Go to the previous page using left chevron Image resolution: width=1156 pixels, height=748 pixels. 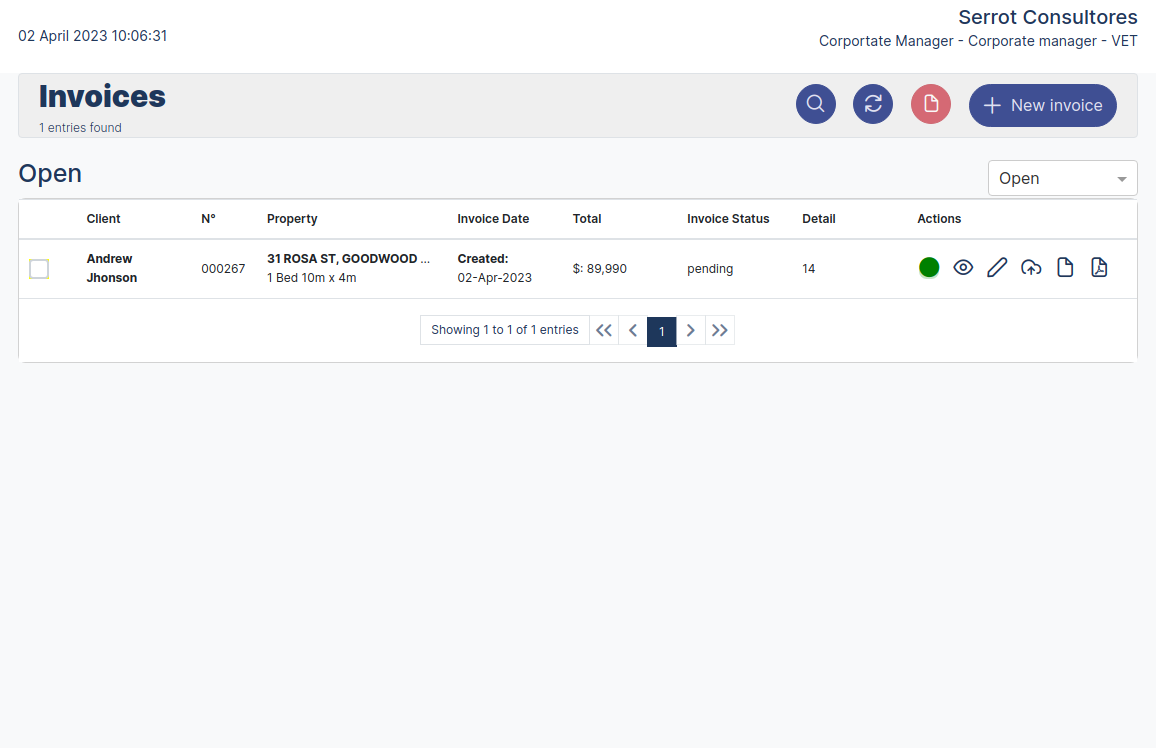tap(632, 330)
